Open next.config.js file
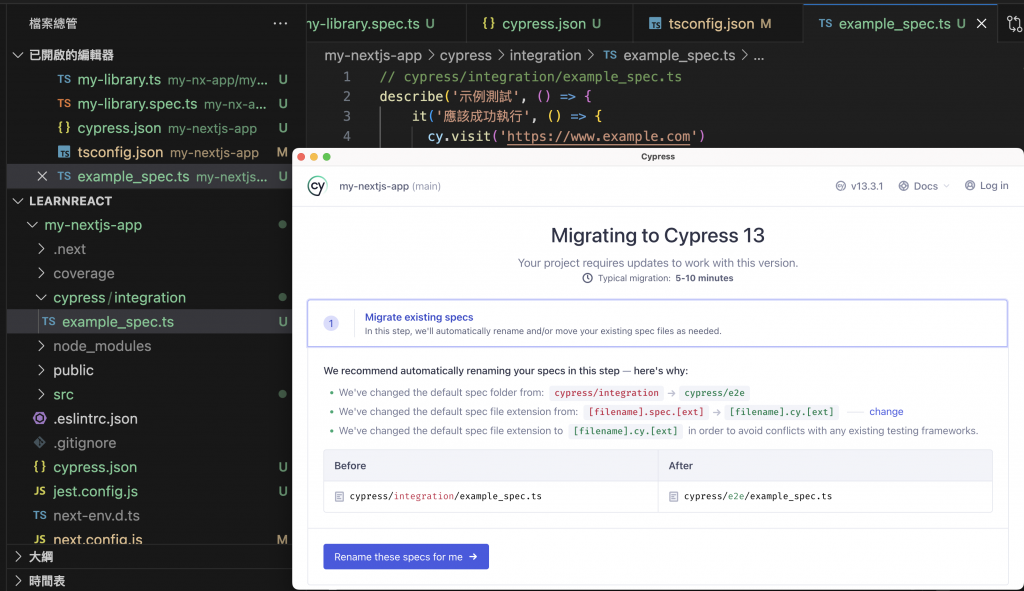This screenshot has height=591, width=1024. [150, 539]
